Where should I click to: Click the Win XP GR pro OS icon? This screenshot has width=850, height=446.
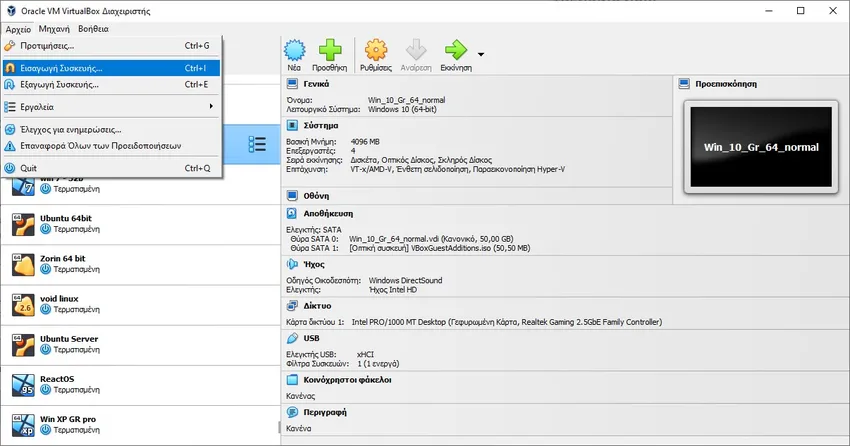[x=23, y=425]
